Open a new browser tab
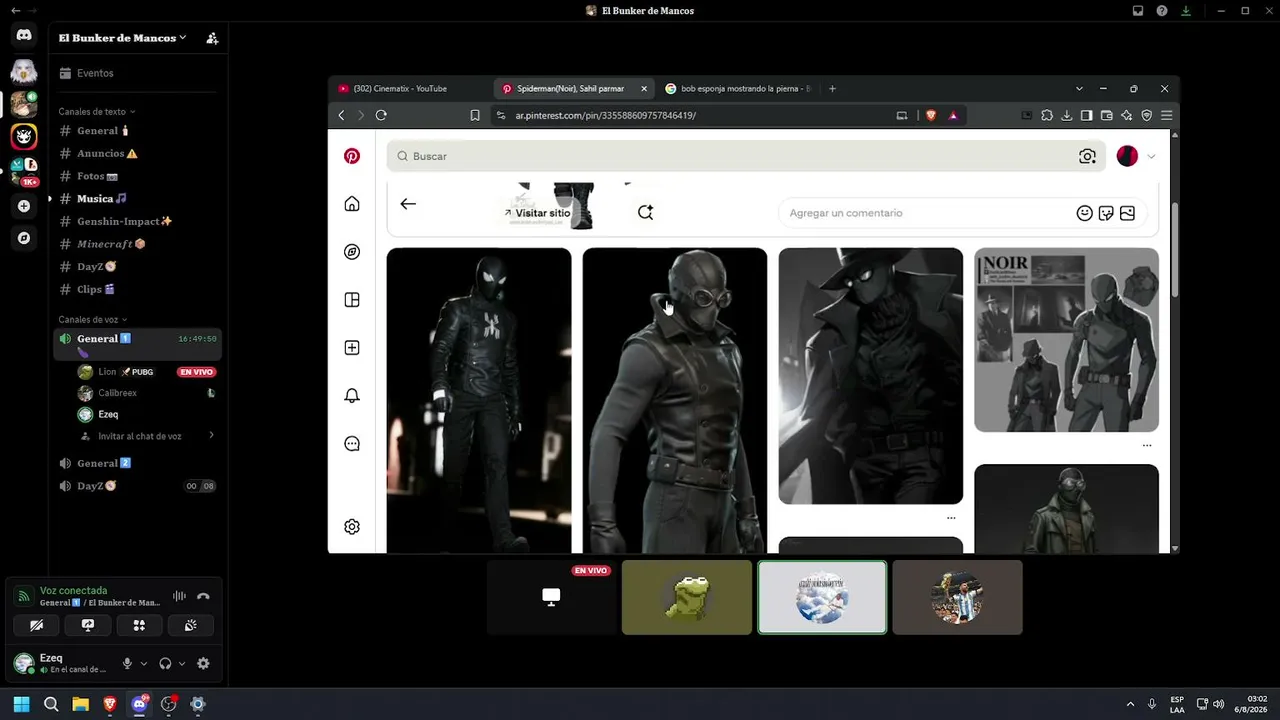 832,89
